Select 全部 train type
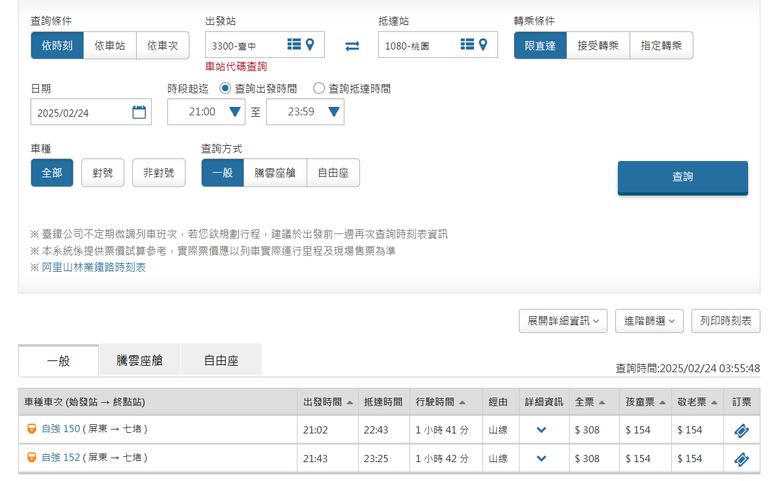Screen dimensions: 780x481 point(52,173)
